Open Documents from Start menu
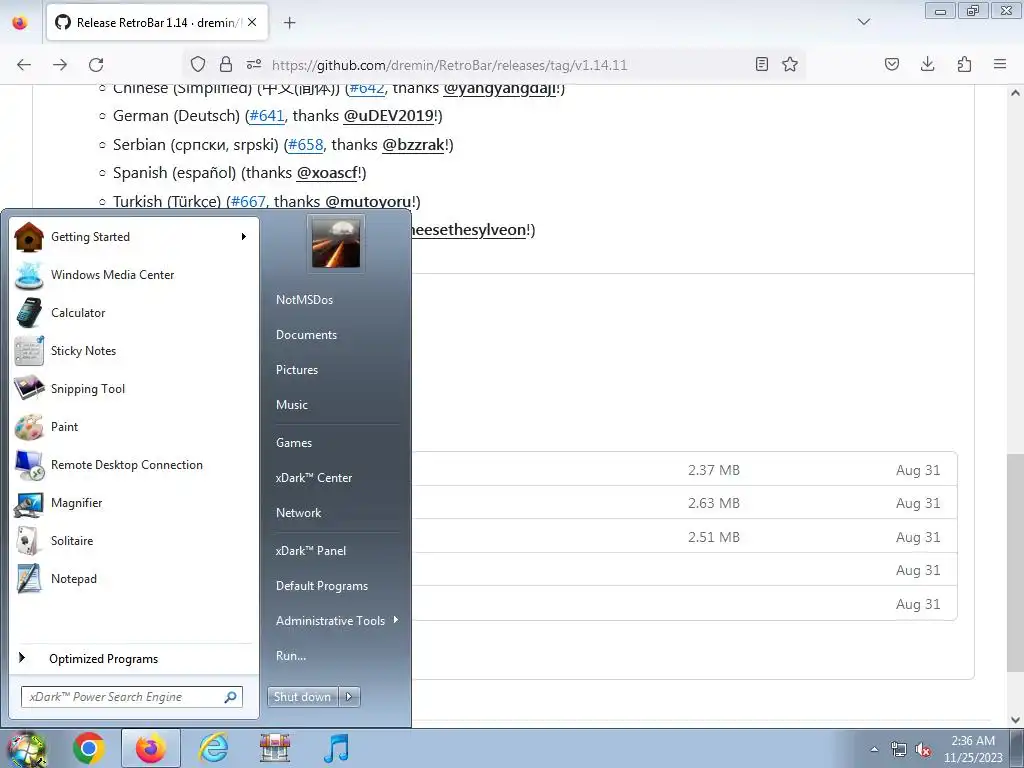The height and width of the screenshot is (768, 1024). point(306,335)
